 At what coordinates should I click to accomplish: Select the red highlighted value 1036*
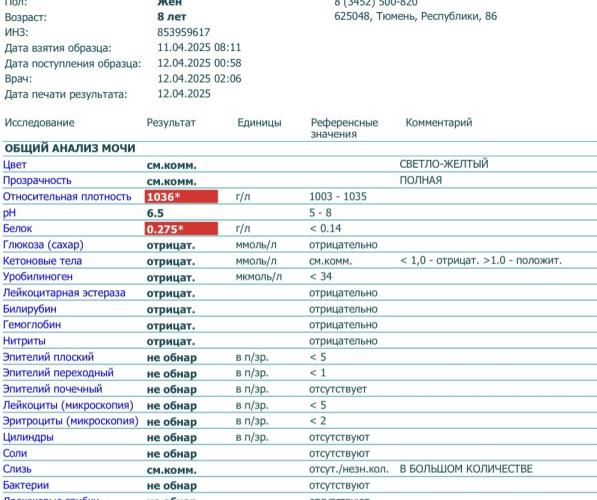[x=181, y=196]
